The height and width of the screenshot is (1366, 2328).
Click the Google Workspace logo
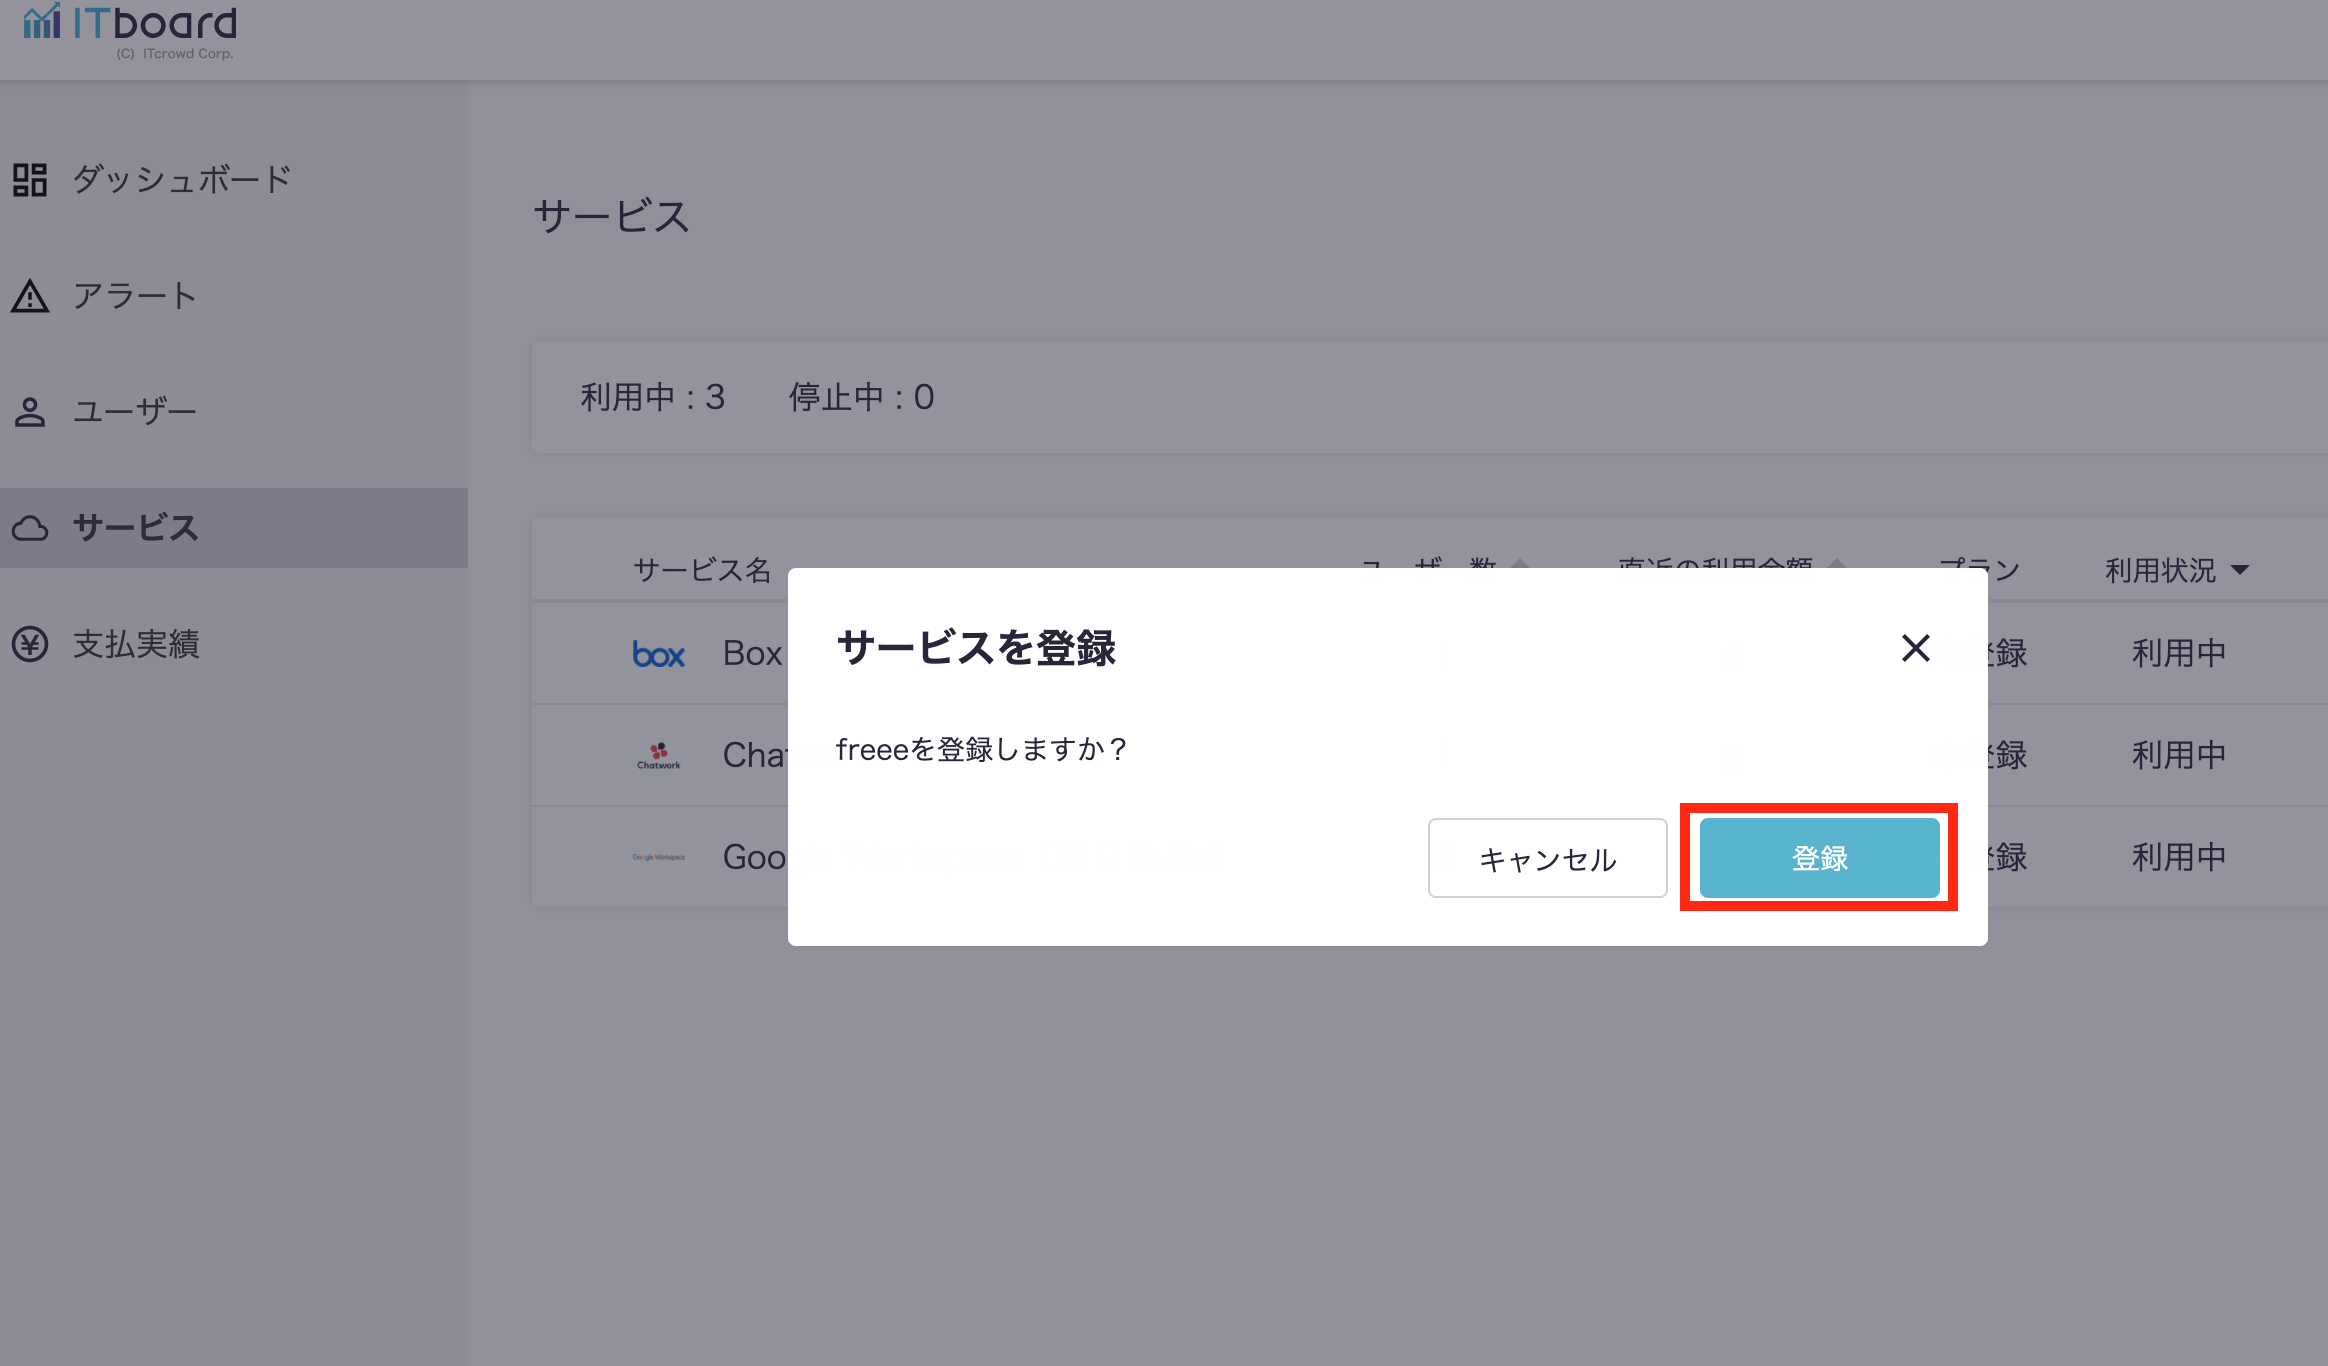point(658,857)
